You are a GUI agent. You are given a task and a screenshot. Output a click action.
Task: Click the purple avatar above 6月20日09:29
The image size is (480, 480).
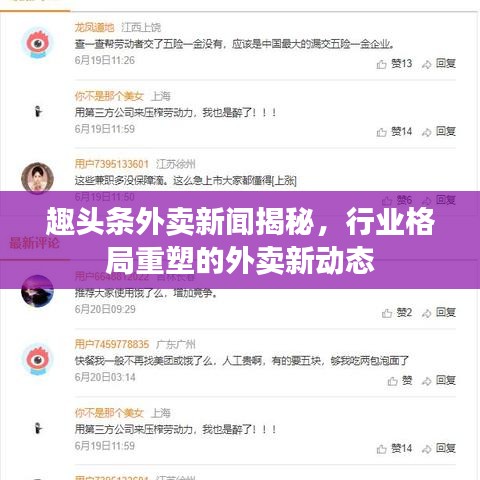coord(37,291)
